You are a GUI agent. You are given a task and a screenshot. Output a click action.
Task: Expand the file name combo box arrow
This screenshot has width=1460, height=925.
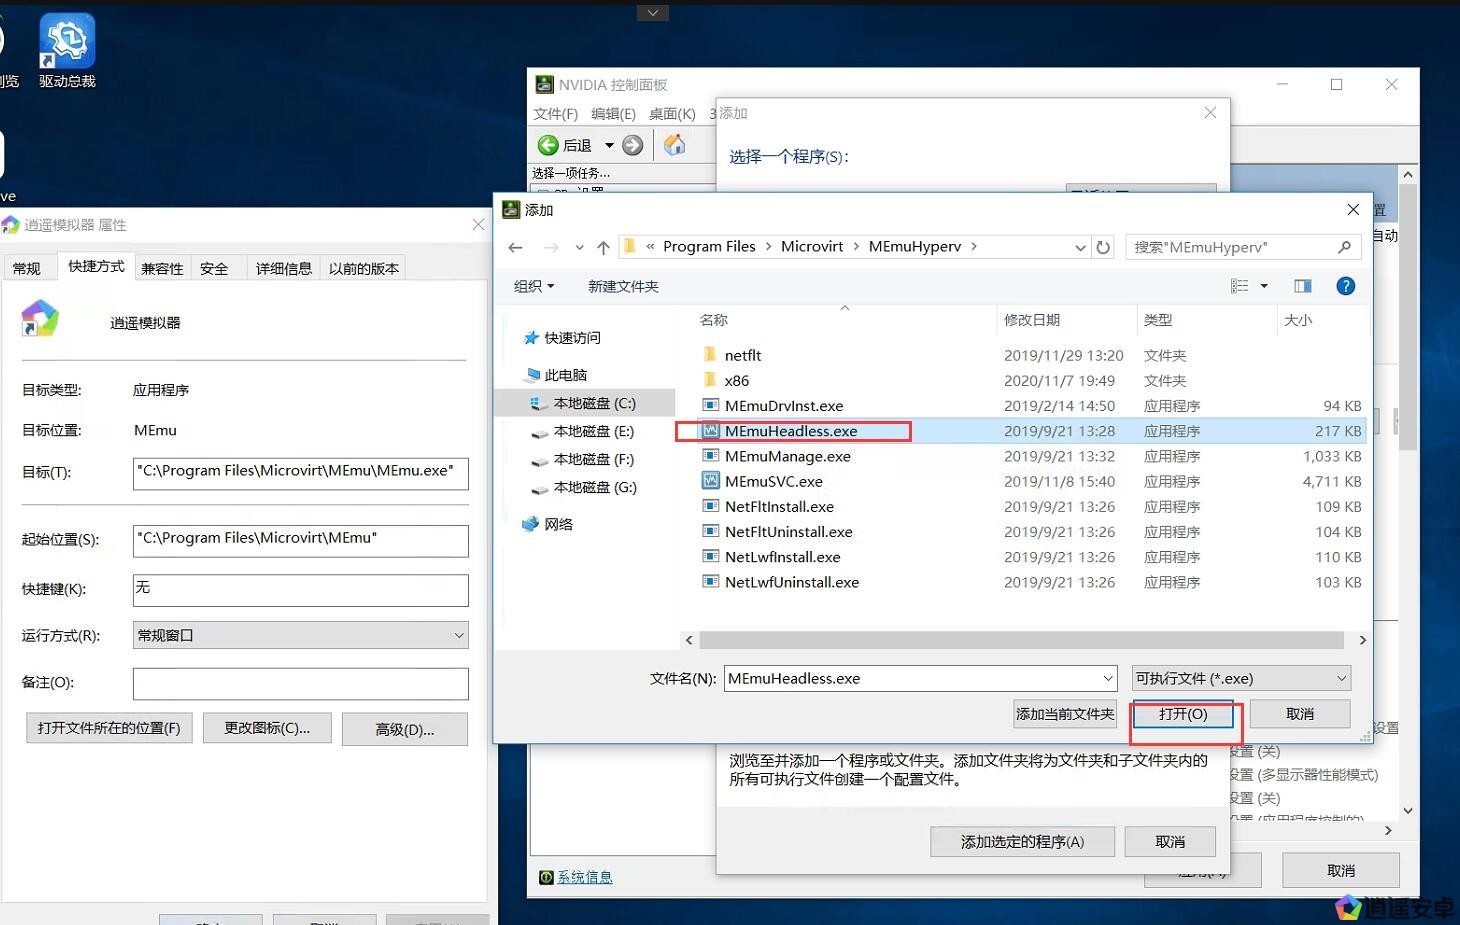(x=1107, y=678)
